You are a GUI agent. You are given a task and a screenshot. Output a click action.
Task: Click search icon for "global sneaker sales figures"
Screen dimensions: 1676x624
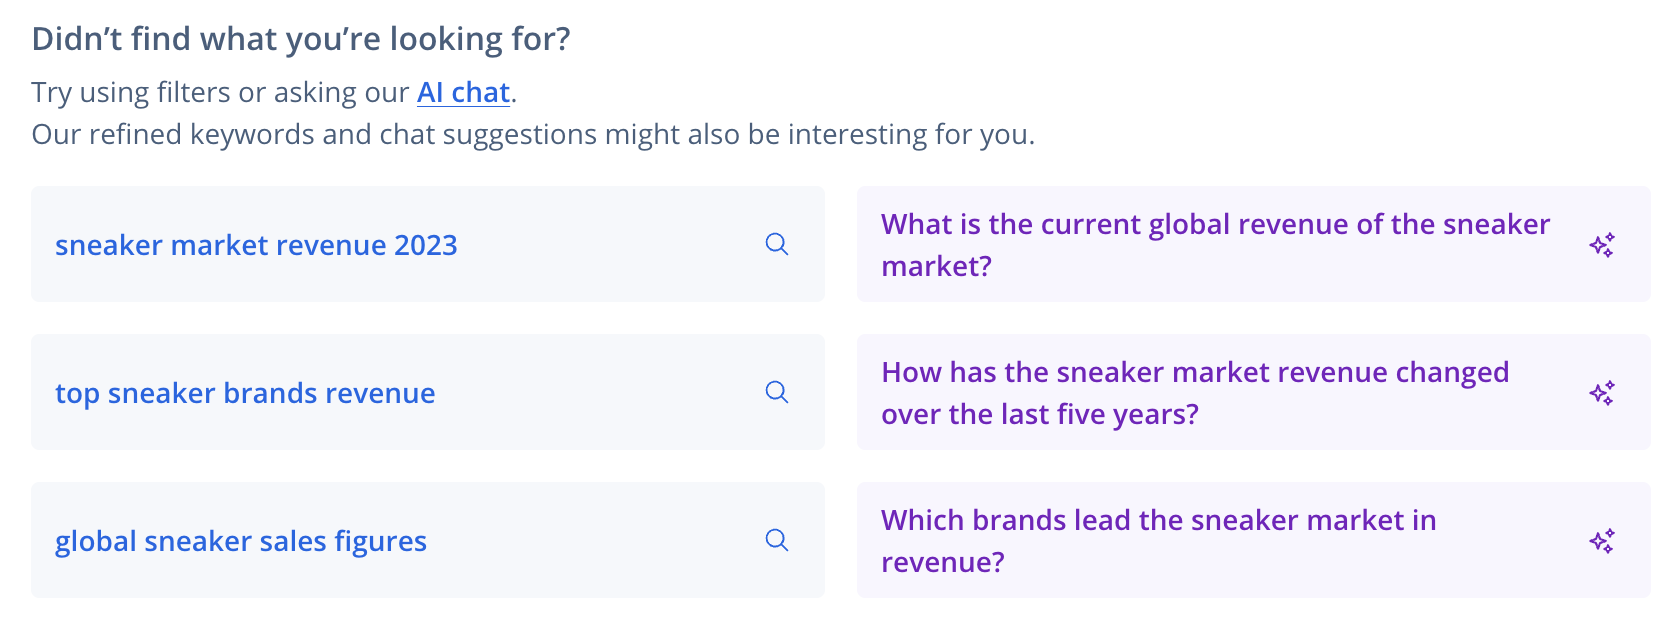tap(777, 540)
